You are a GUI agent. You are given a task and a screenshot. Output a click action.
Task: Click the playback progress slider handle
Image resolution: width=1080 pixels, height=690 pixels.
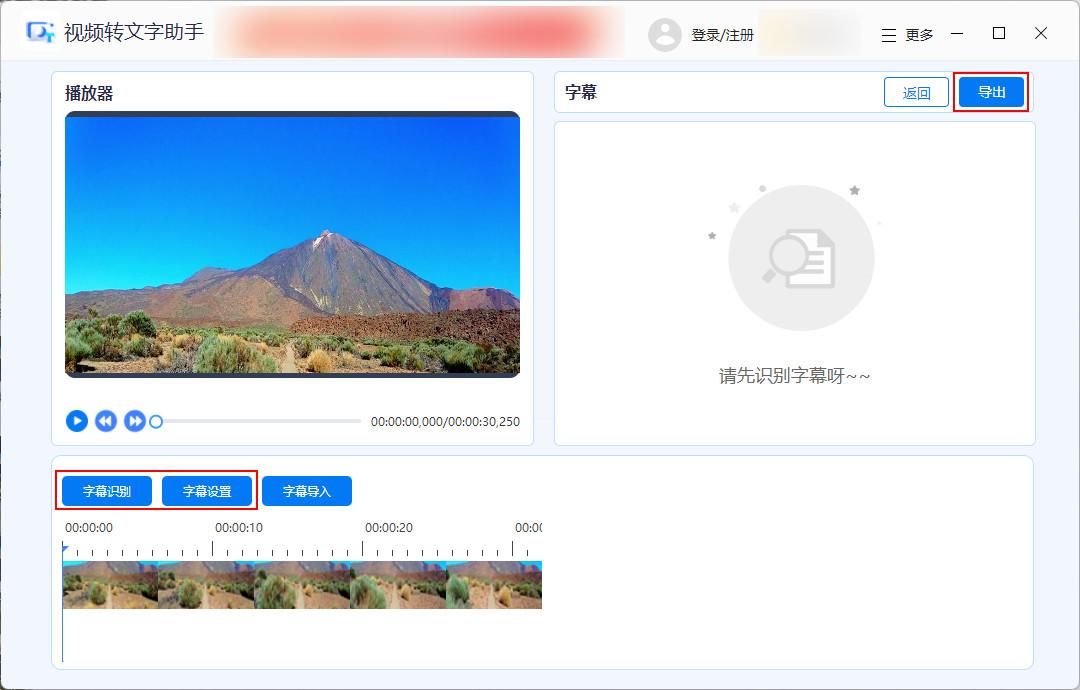click(x=156, y=422)
